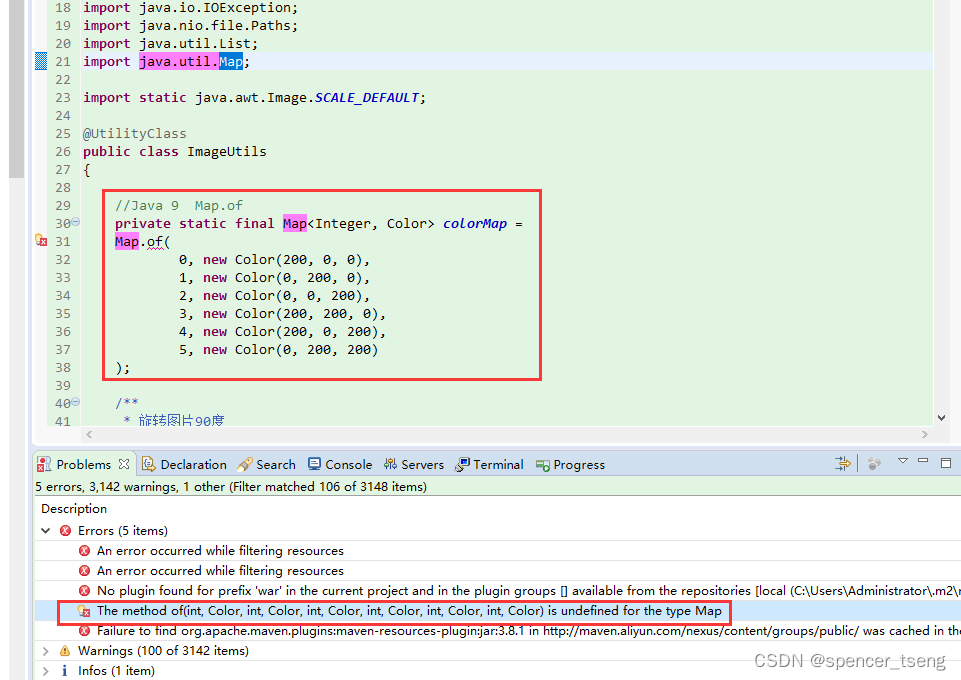This screenshot has height=680, width=961.
Task: Click the bug icon on the Problems tab
Action: click(x=42, y=463)
